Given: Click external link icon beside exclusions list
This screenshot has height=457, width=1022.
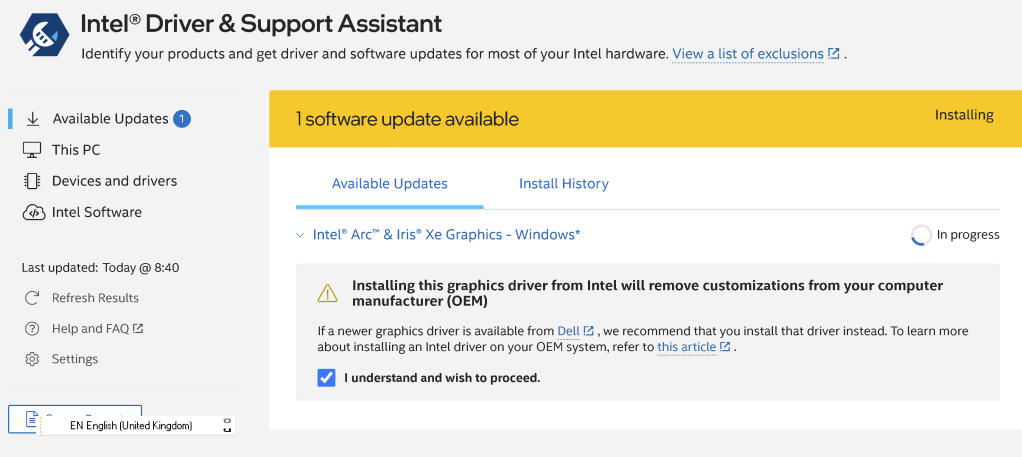Looking at the screenshot, I should tap(833, 53).
